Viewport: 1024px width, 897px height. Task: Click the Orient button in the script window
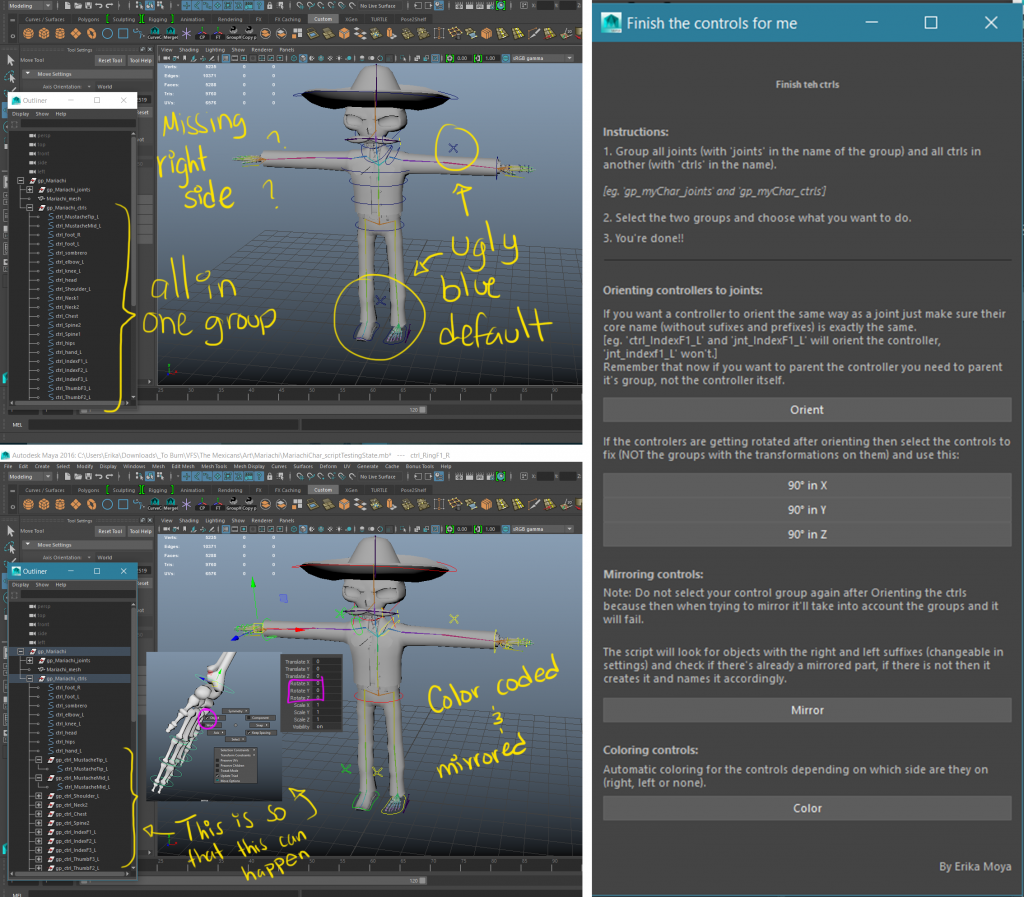coord(807,409)
